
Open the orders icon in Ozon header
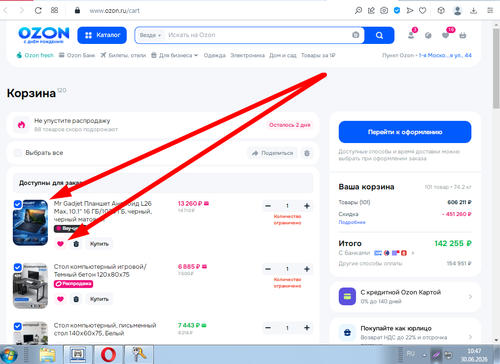428,35
